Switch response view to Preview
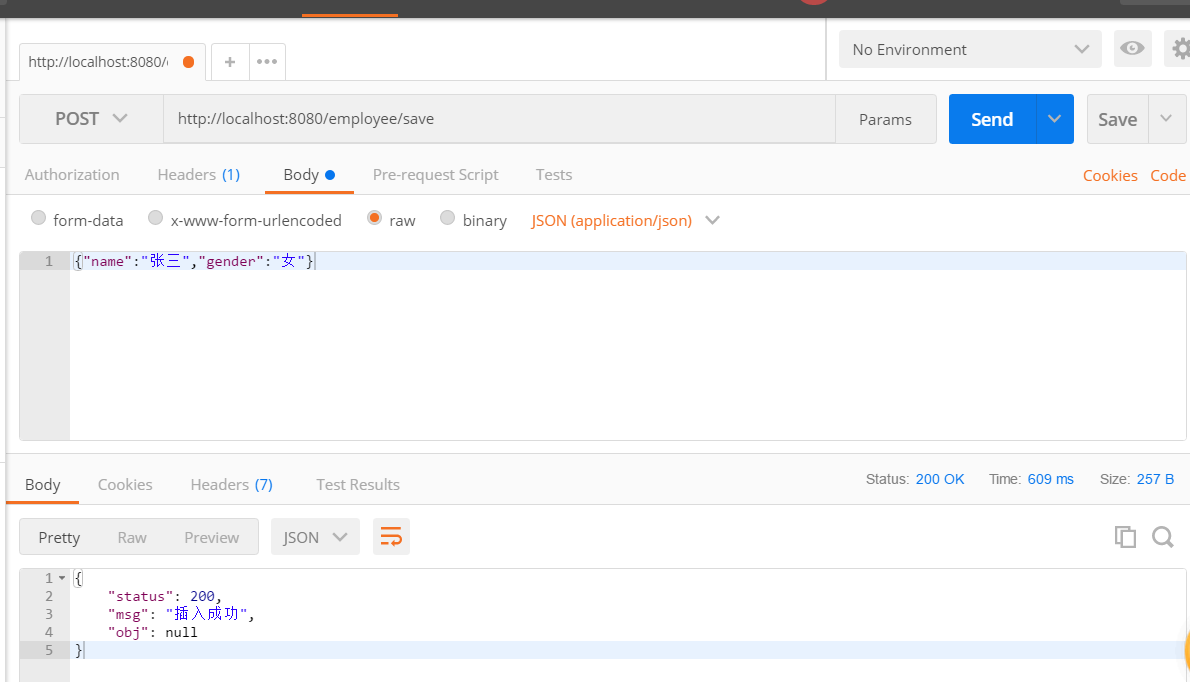Screen dimensions: 1190x682 [x=212, y=537]
